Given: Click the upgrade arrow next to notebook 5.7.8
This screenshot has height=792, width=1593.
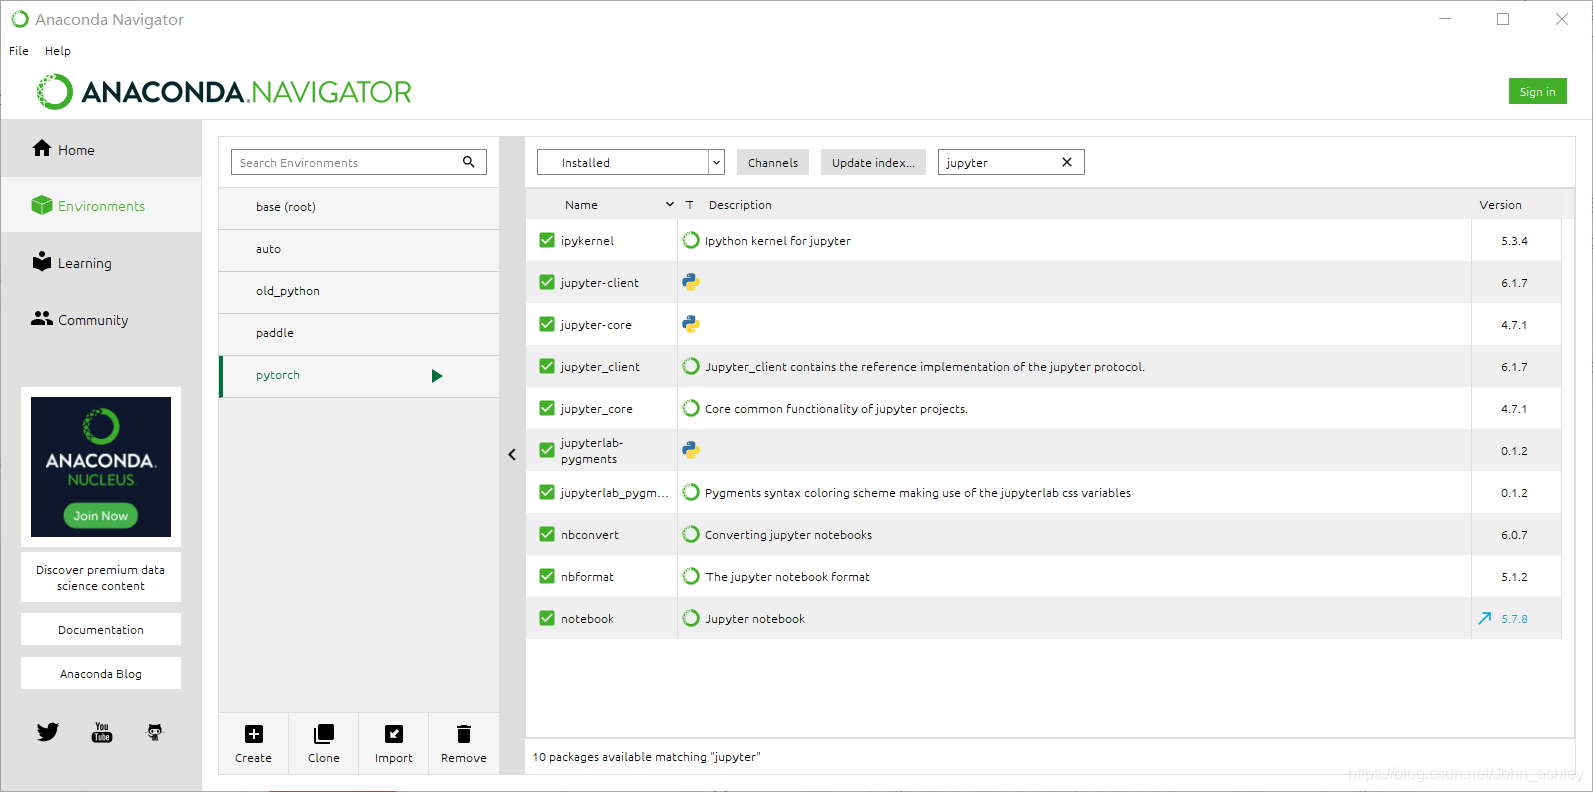Looking at the screenshot, I should 1485,618.
